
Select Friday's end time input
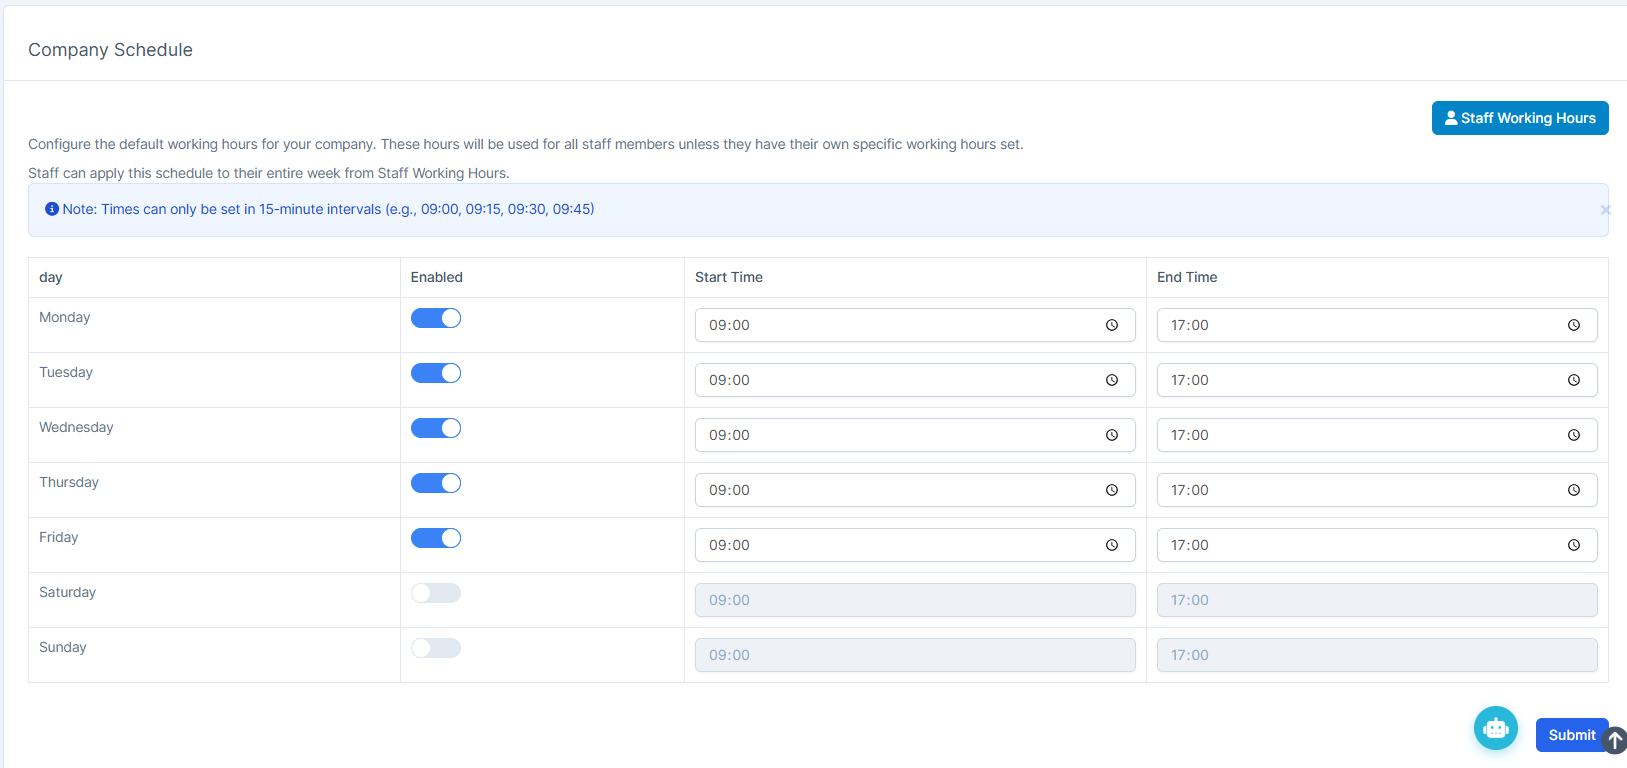[x=1360, y=545]
